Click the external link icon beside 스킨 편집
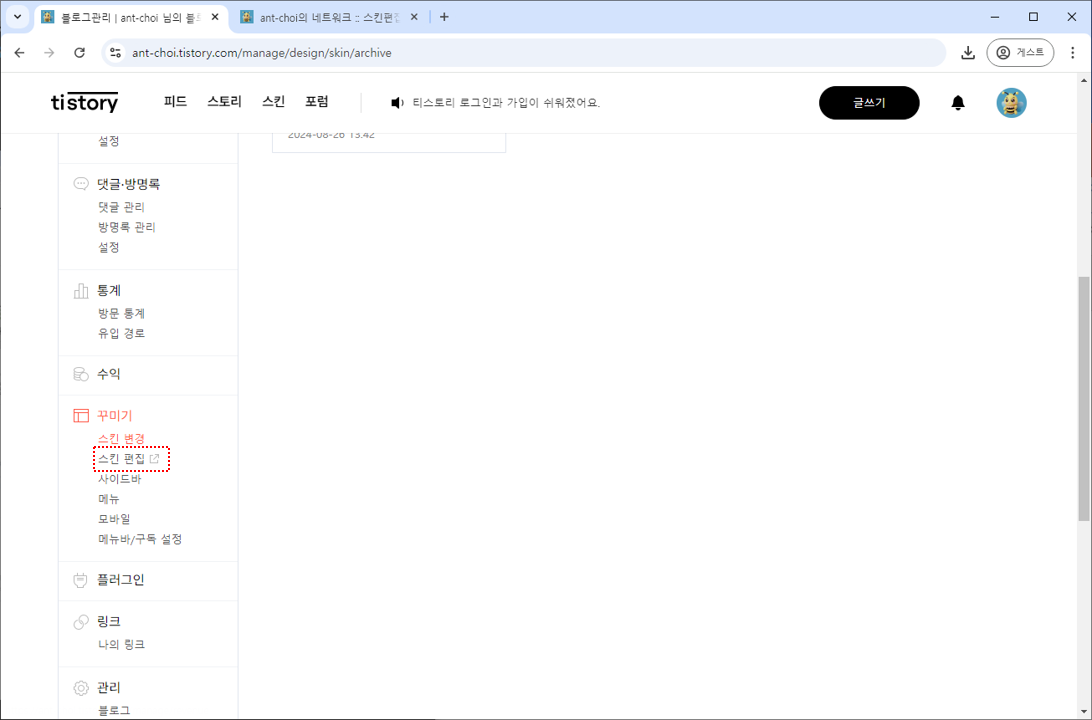The image size is (1092, 720). click(155, 458)
